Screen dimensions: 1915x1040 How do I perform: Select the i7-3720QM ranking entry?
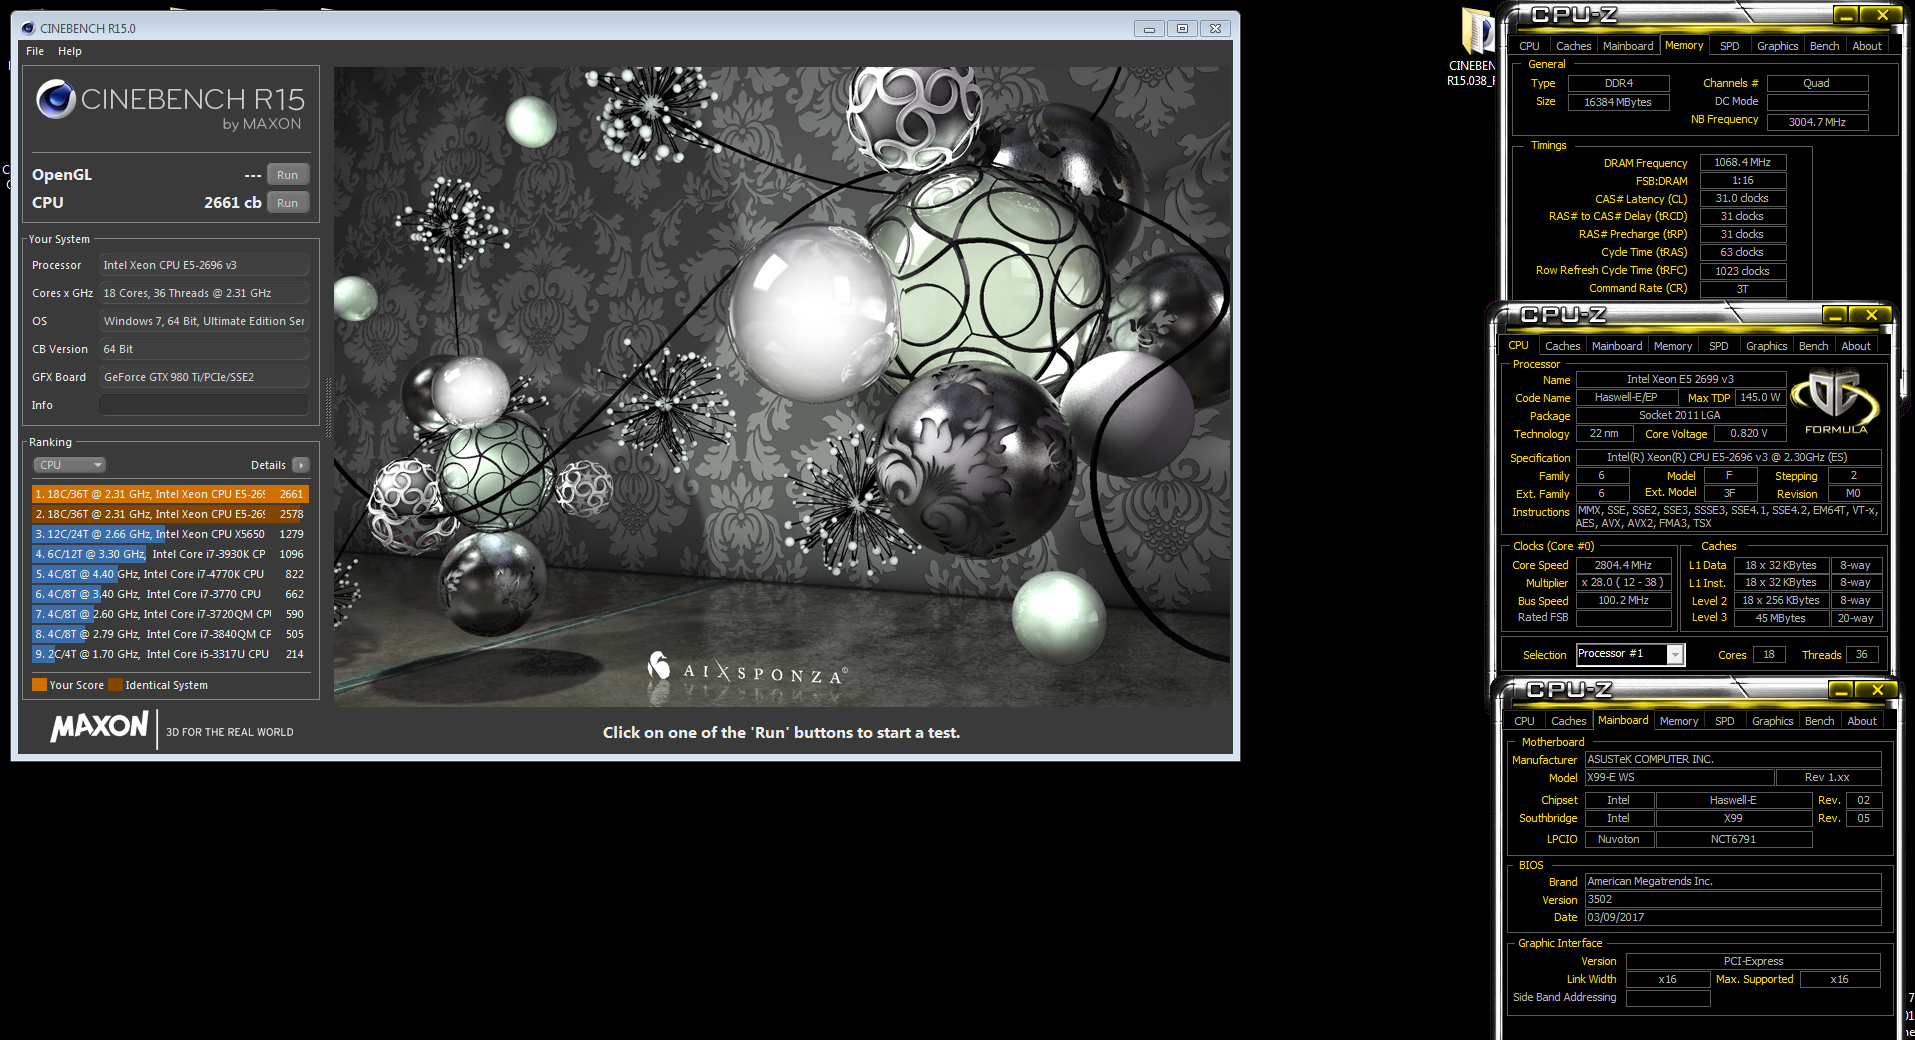tap(170, 614)
